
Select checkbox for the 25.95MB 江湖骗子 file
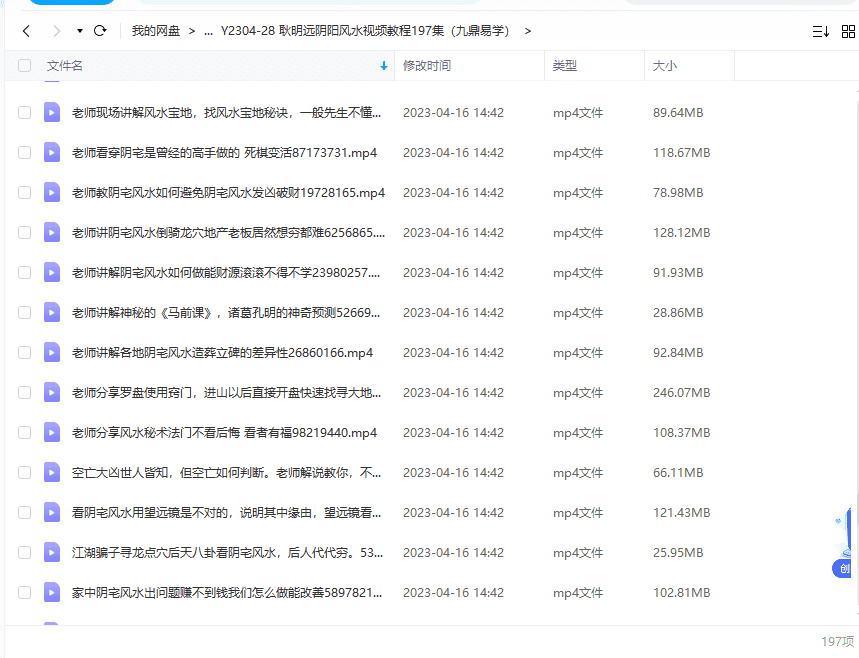click(25, 553)
